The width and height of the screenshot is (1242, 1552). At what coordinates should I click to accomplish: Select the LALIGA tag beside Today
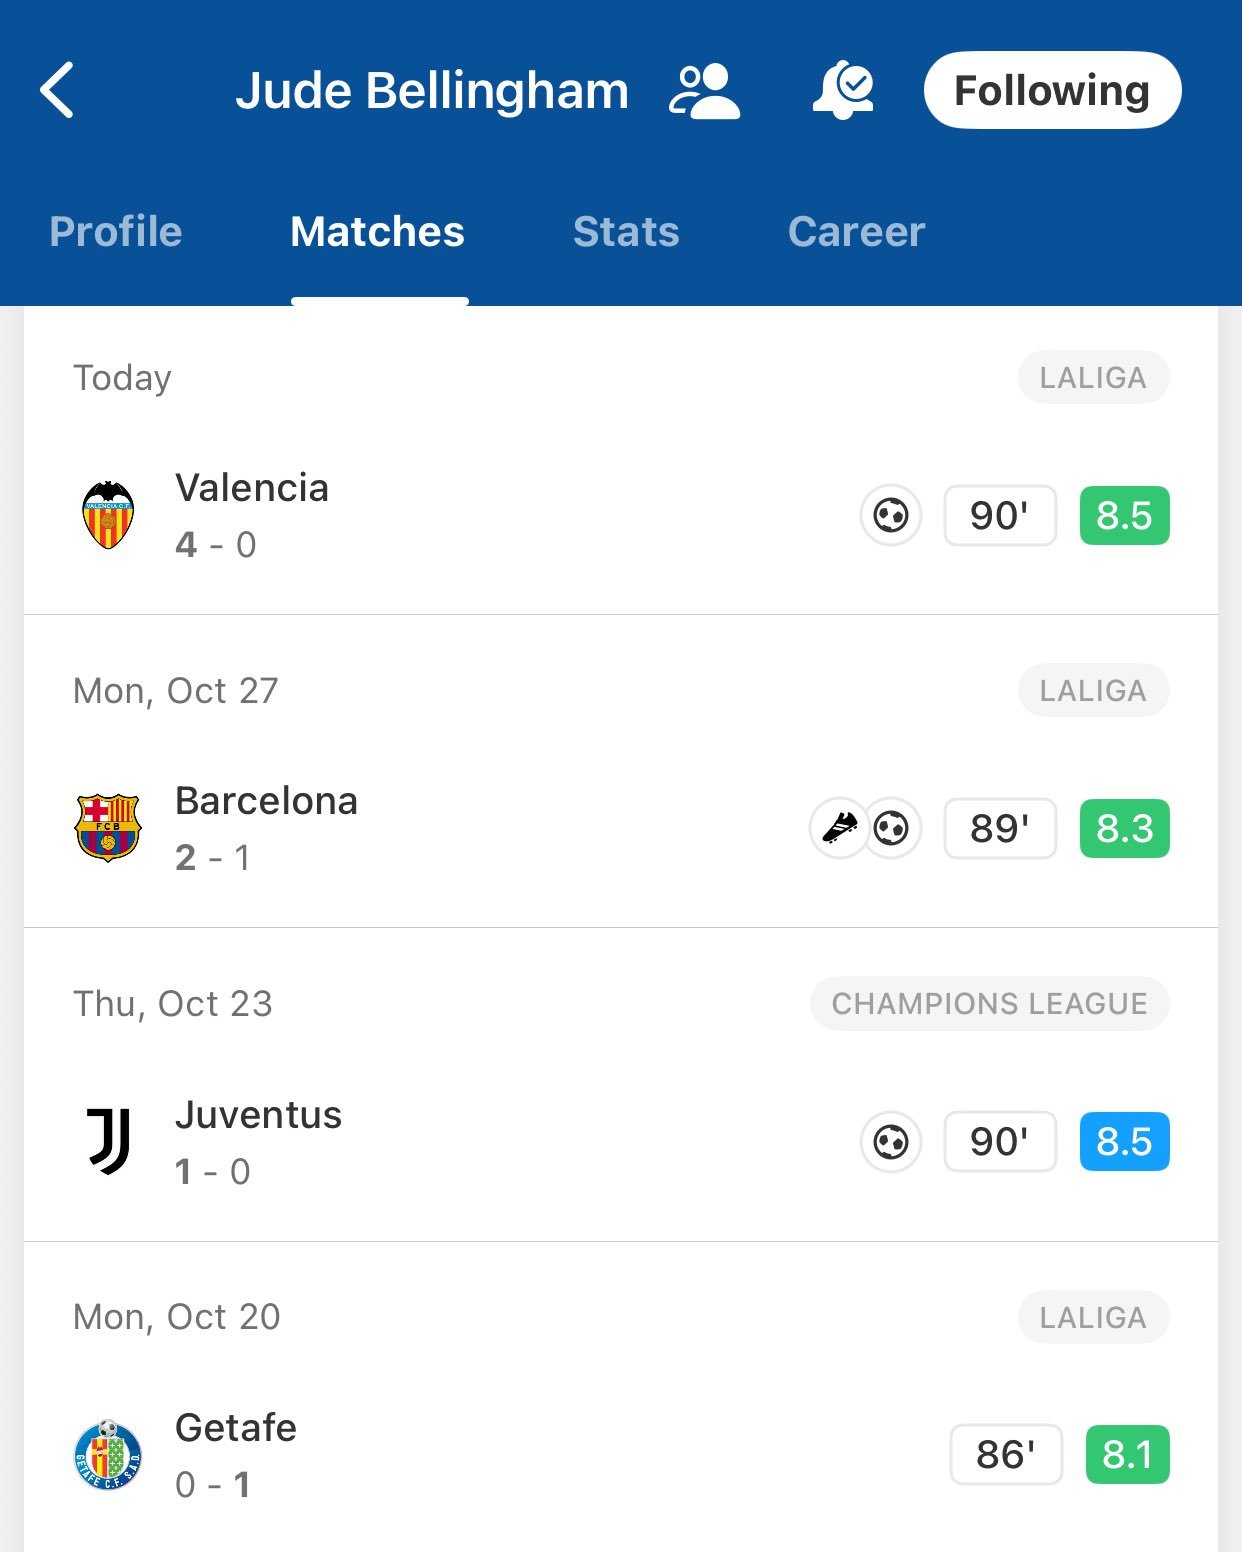[x=1094, y=378]
